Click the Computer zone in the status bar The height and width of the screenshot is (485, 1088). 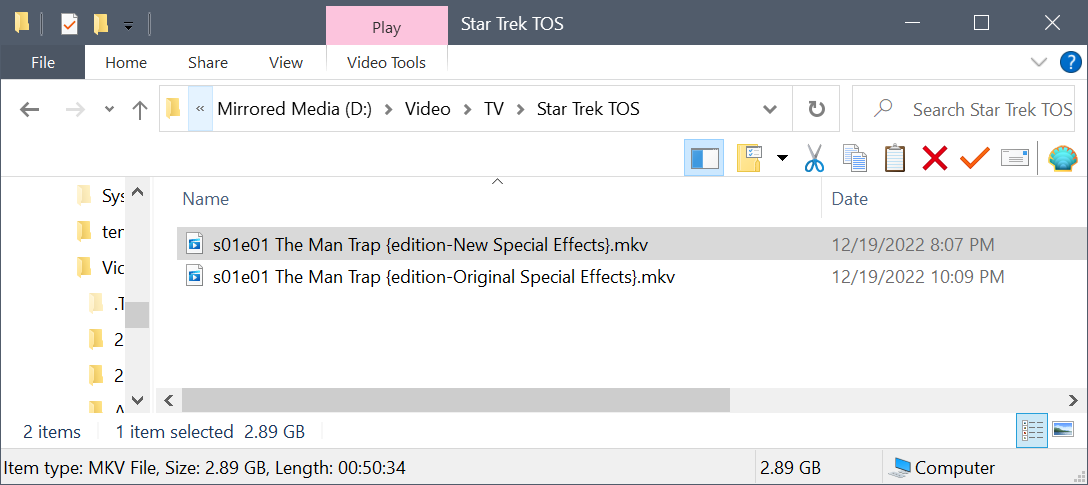(944, 468)
